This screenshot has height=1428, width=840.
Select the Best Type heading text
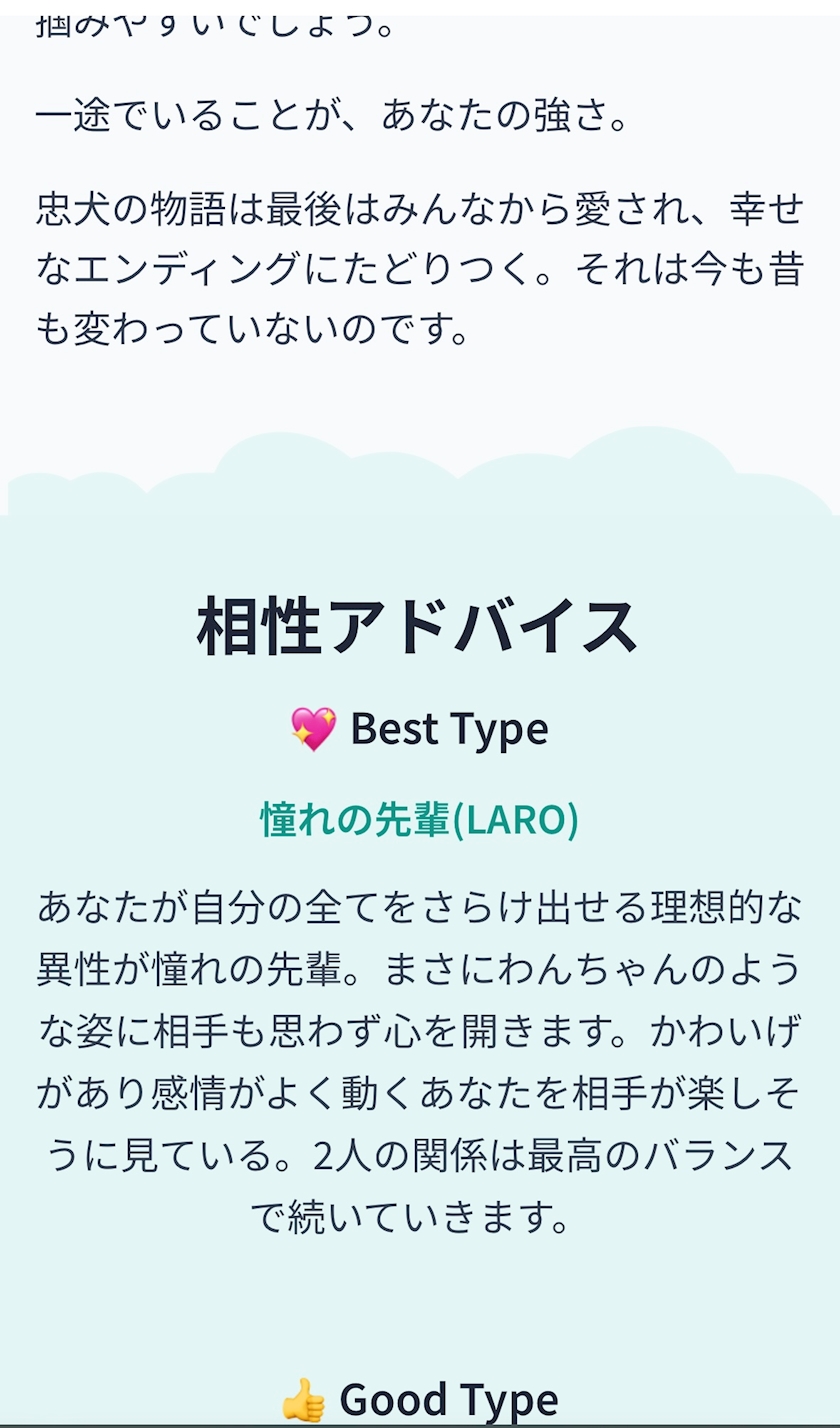tap(449, 729)
